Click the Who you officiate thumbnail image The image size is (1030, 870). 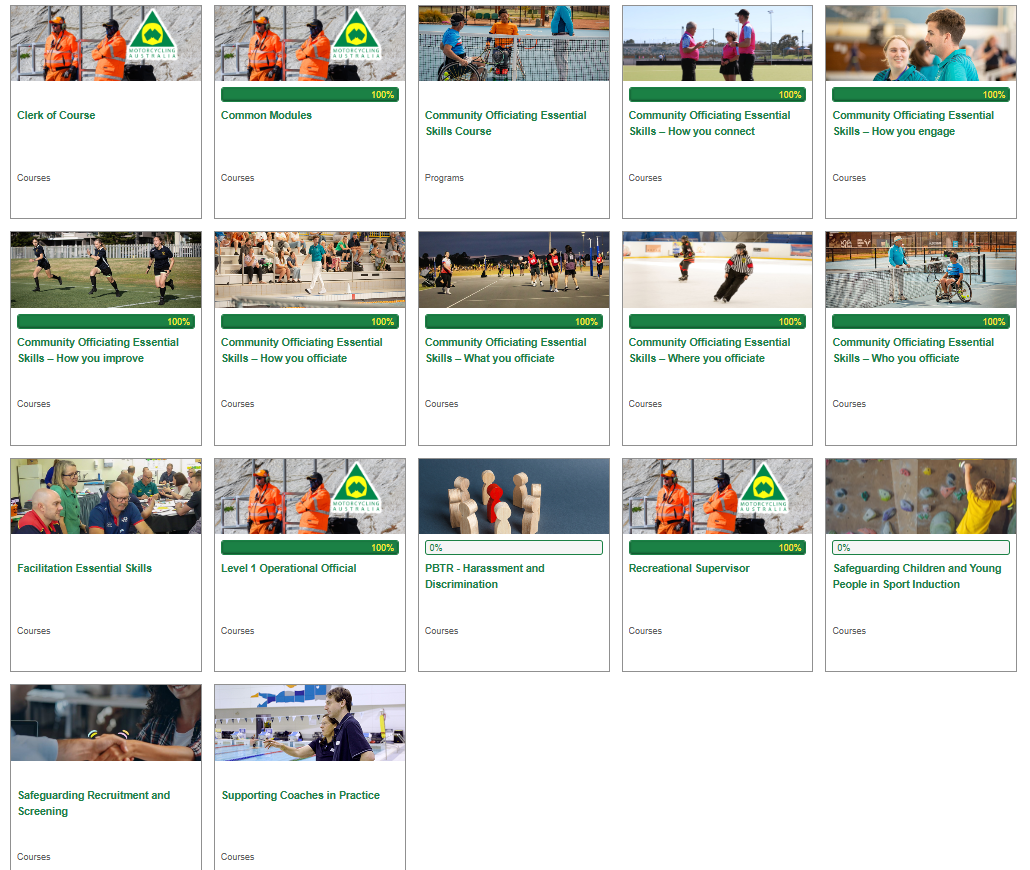pos(921,269)
